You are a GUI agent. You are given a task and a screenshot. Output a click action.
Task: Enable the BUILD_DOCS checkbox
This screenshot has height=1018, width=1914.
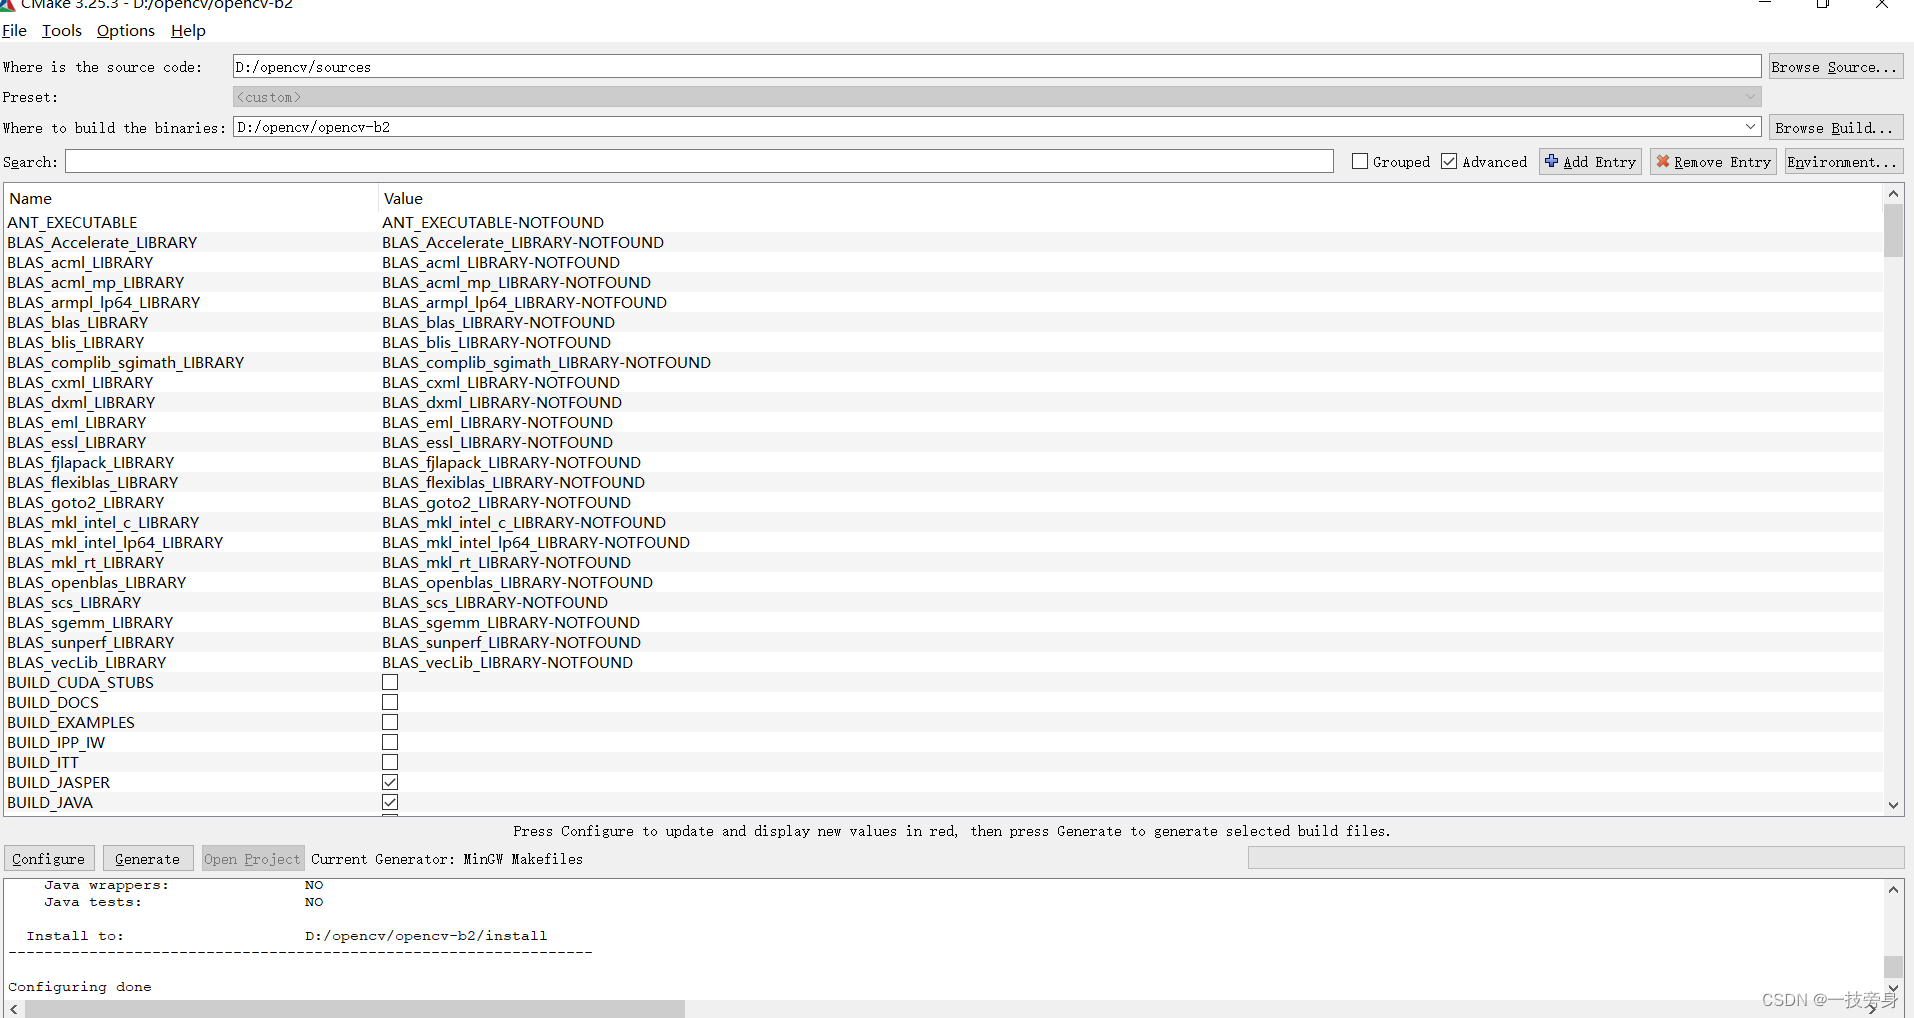click(389, 701)
